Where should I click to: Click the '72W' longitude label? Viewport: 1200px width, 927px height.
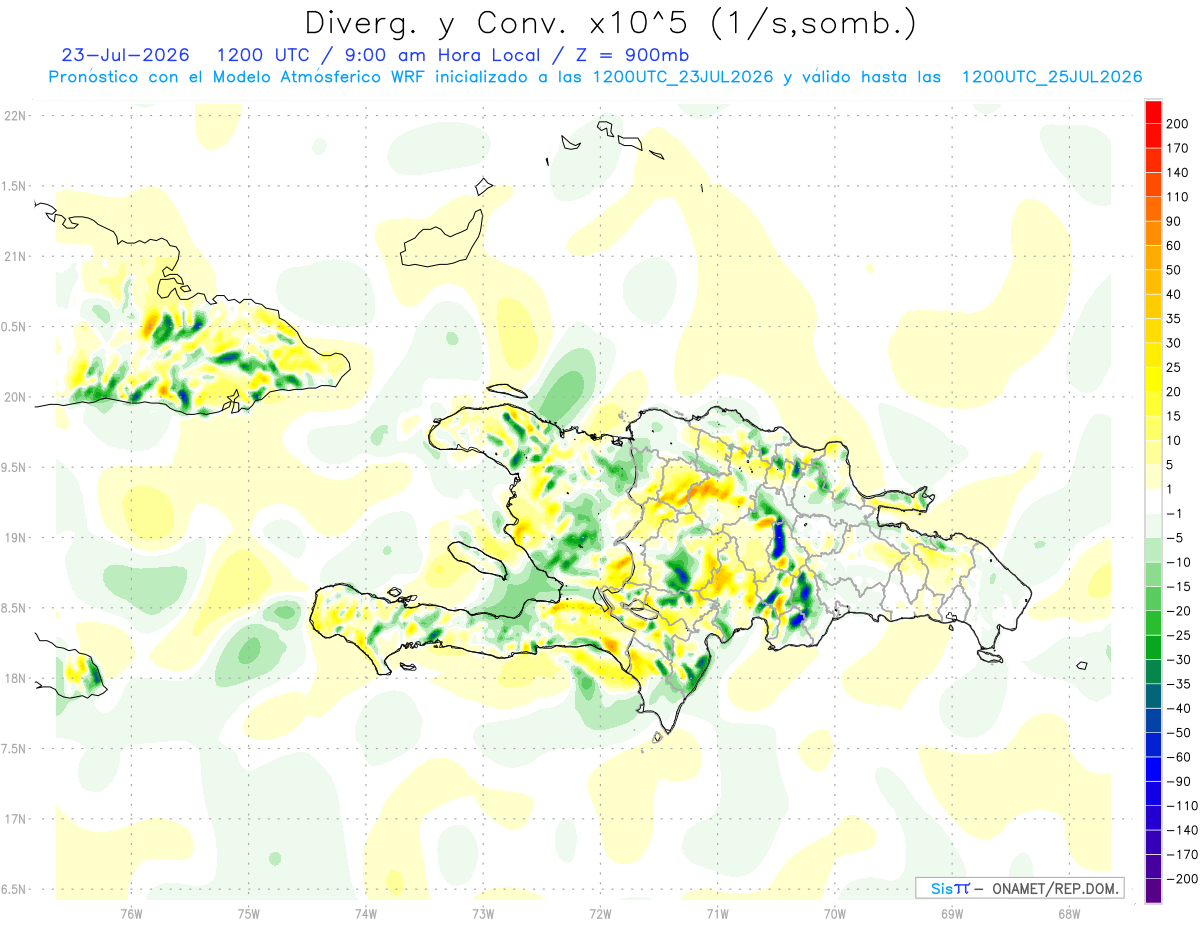pos(600,914)
